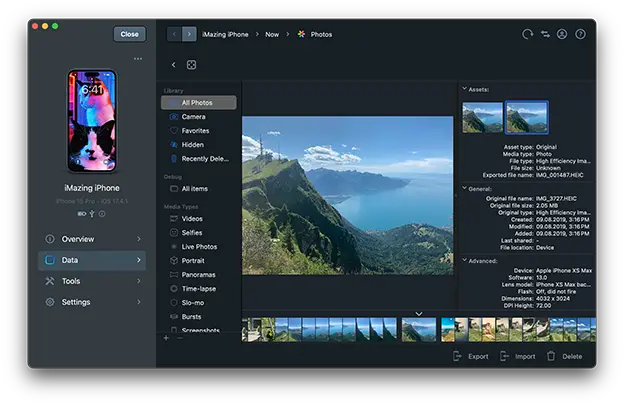Click the Delete trash icon
The height and width of the screenshot is (405, 624).
click(x=551, y=356)
